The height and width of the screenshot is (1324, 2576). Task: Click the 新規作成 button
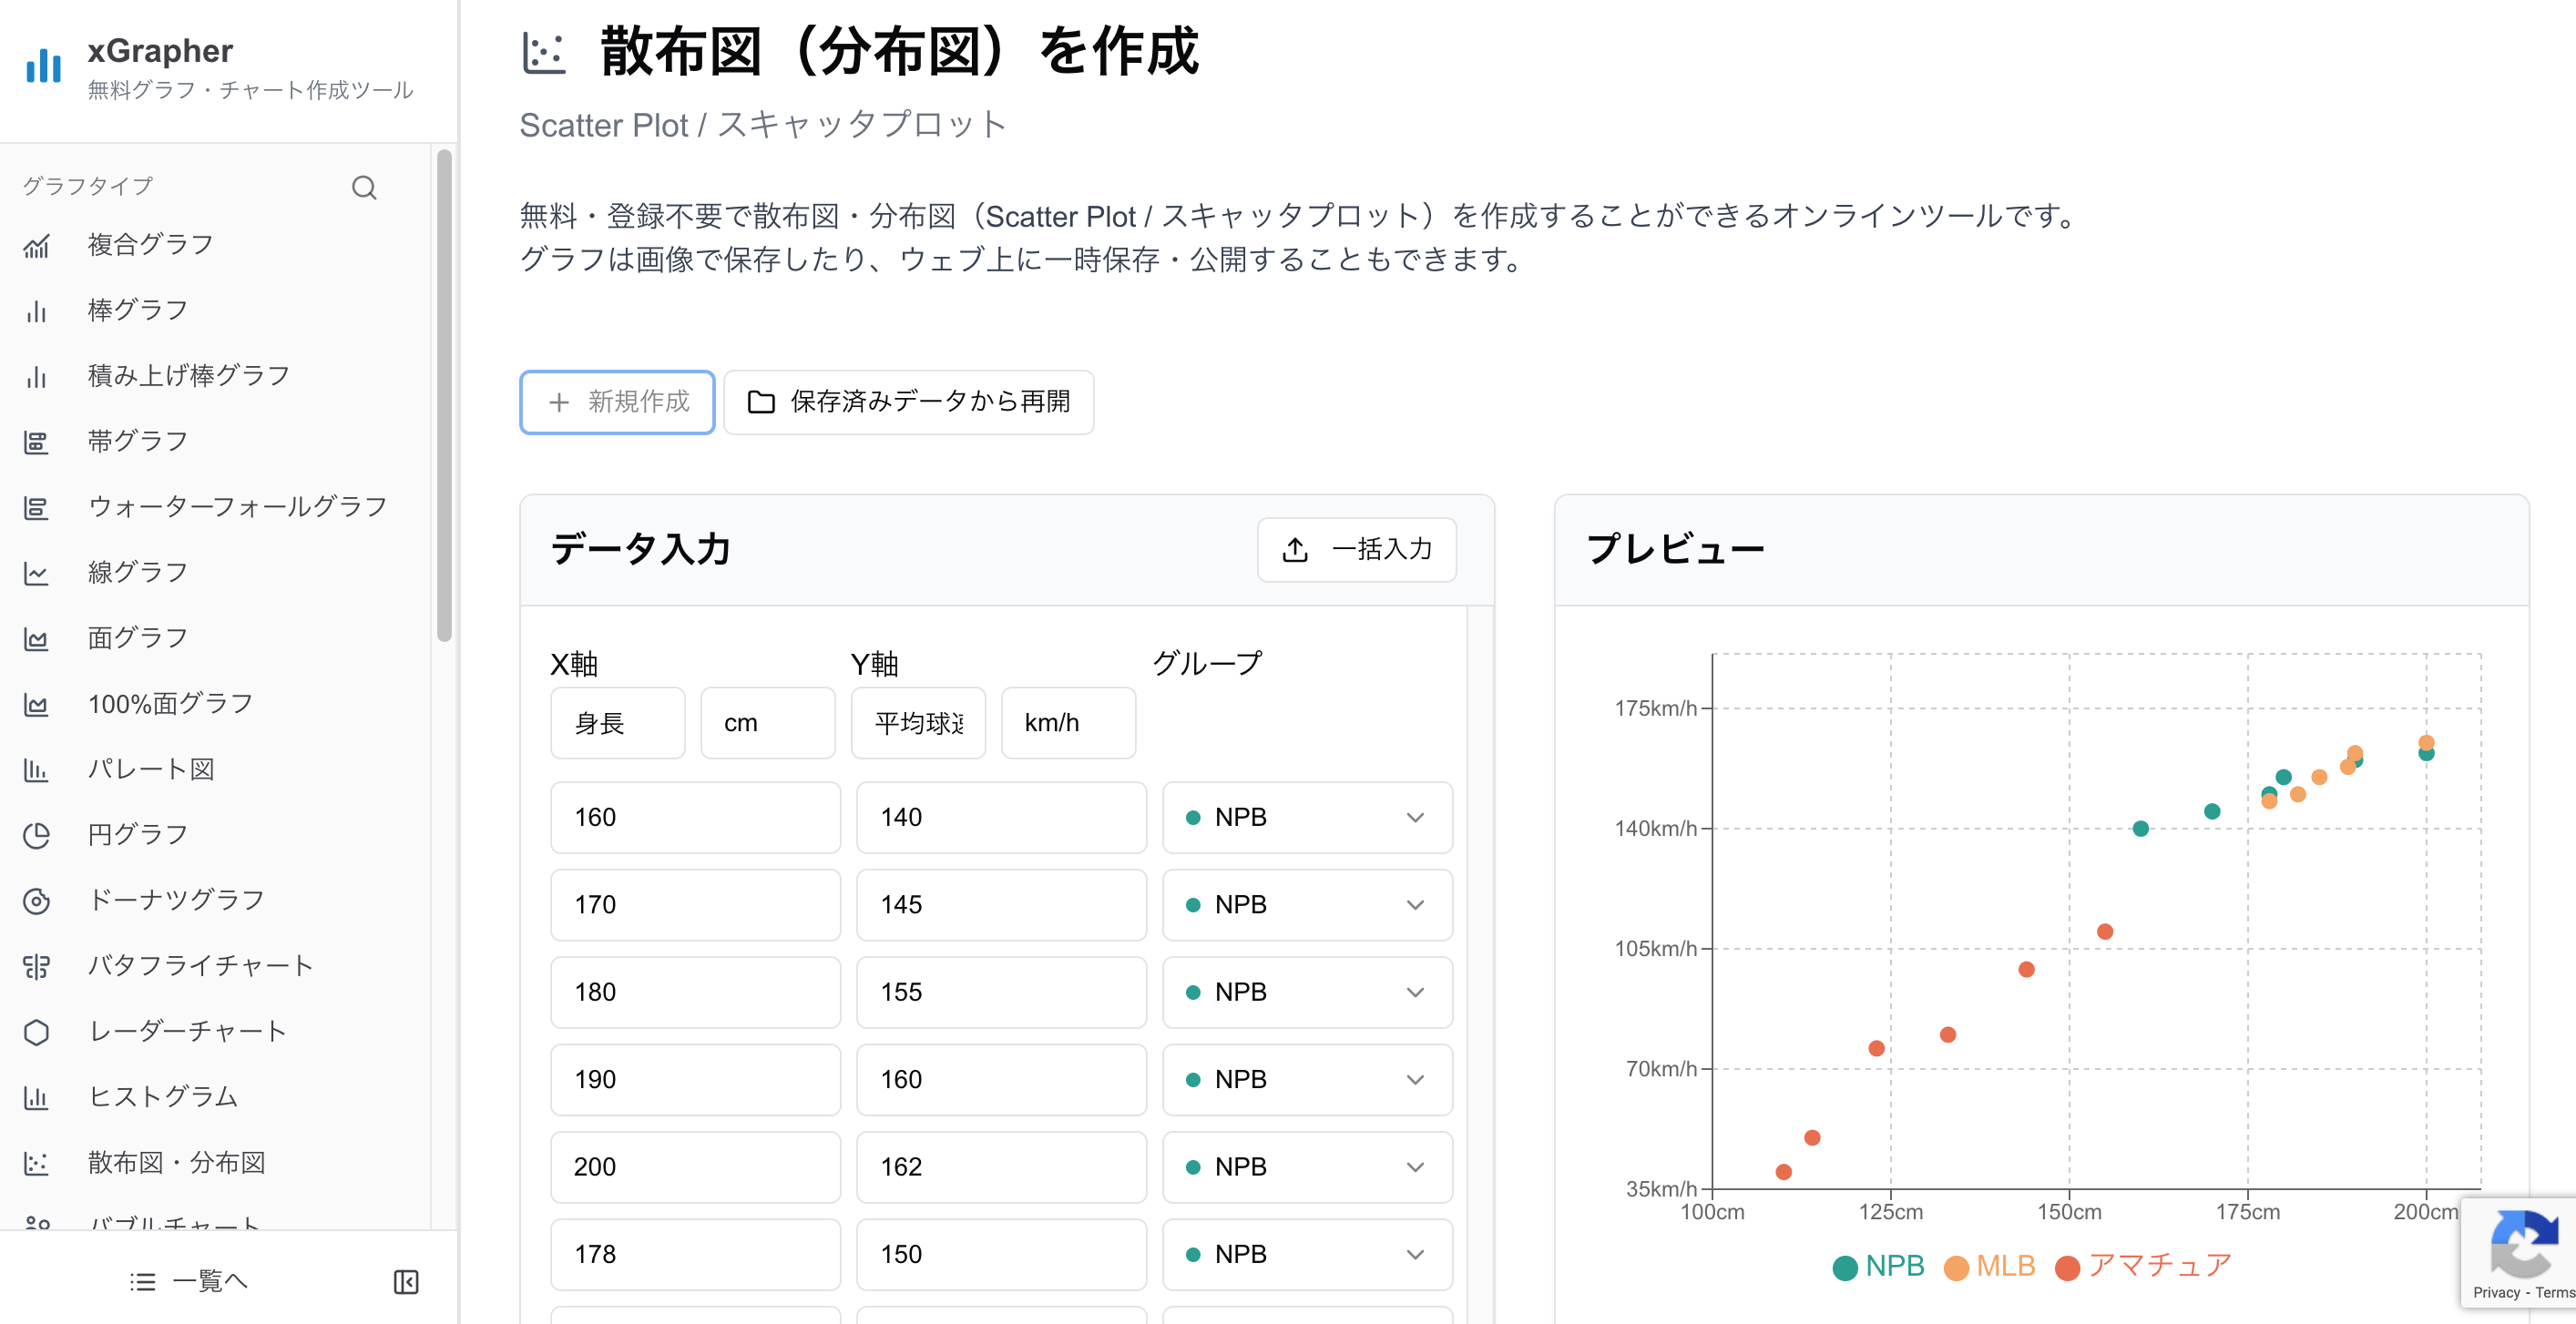coord(616,402)
